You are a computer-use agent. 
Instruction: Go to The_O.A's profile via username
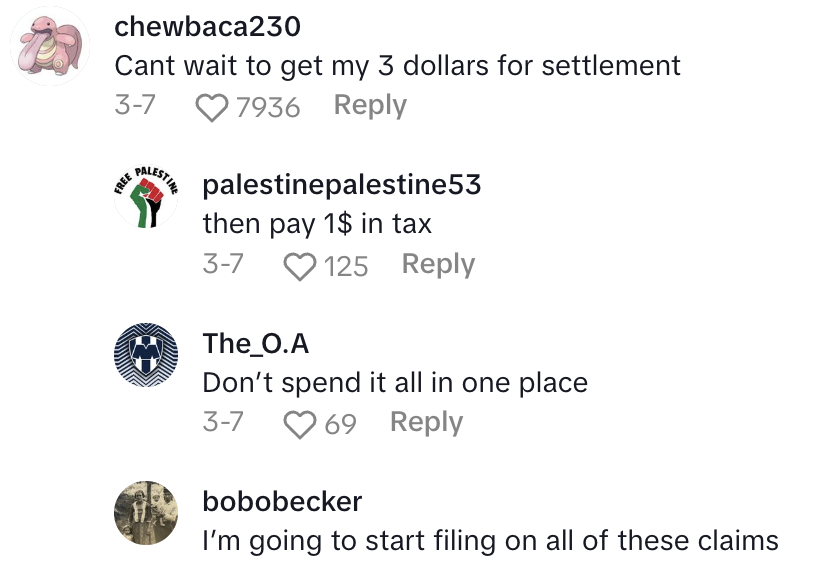[x=255, y=344]
